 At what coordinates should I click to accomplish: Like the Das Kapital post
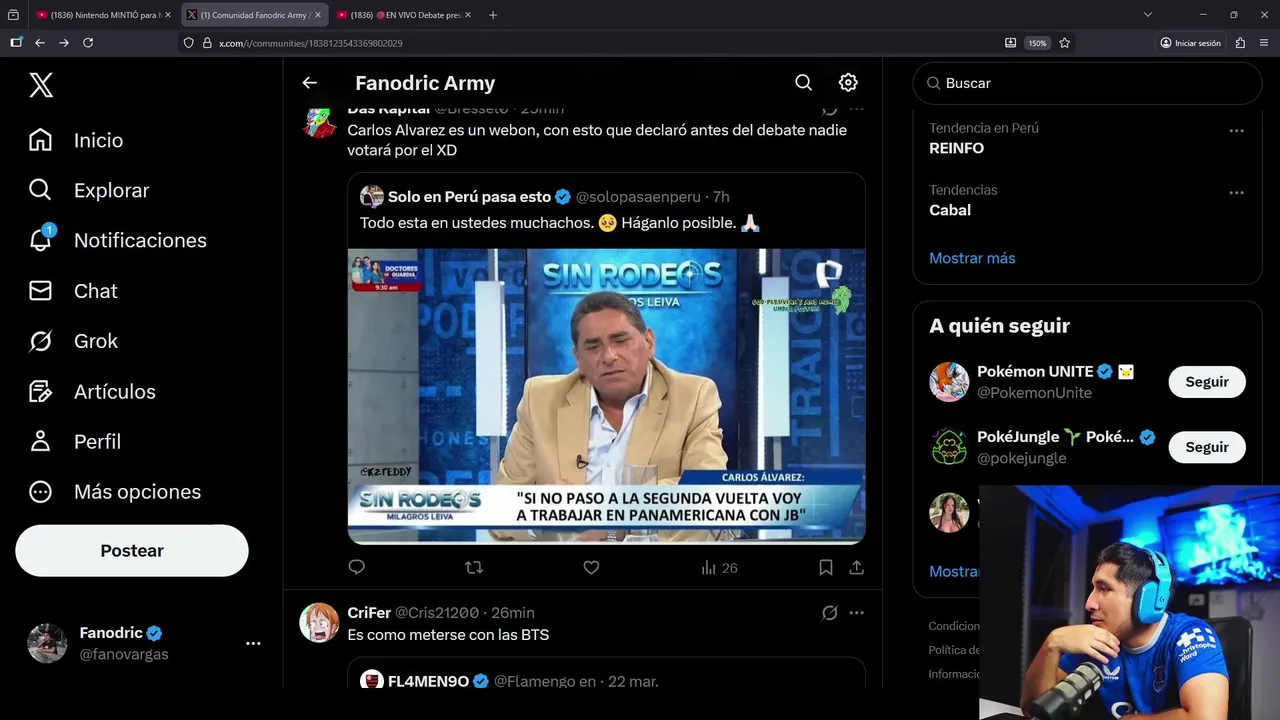click(x=591, y=568)
